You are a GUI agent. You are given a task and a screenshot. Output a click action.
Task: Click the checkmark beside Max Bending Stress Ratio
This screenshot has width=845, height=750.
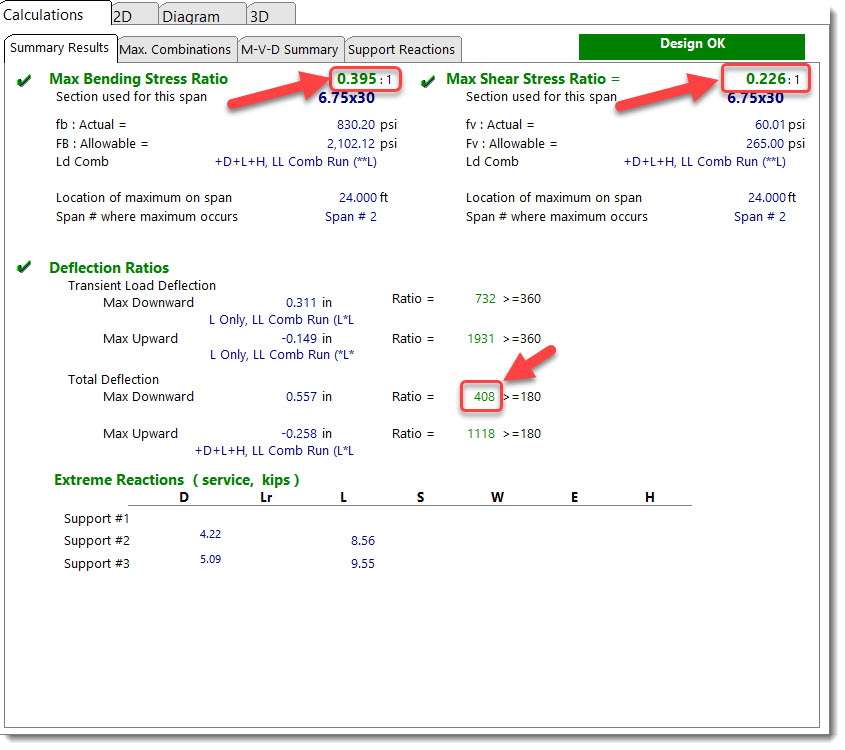(x=25, y=80)
